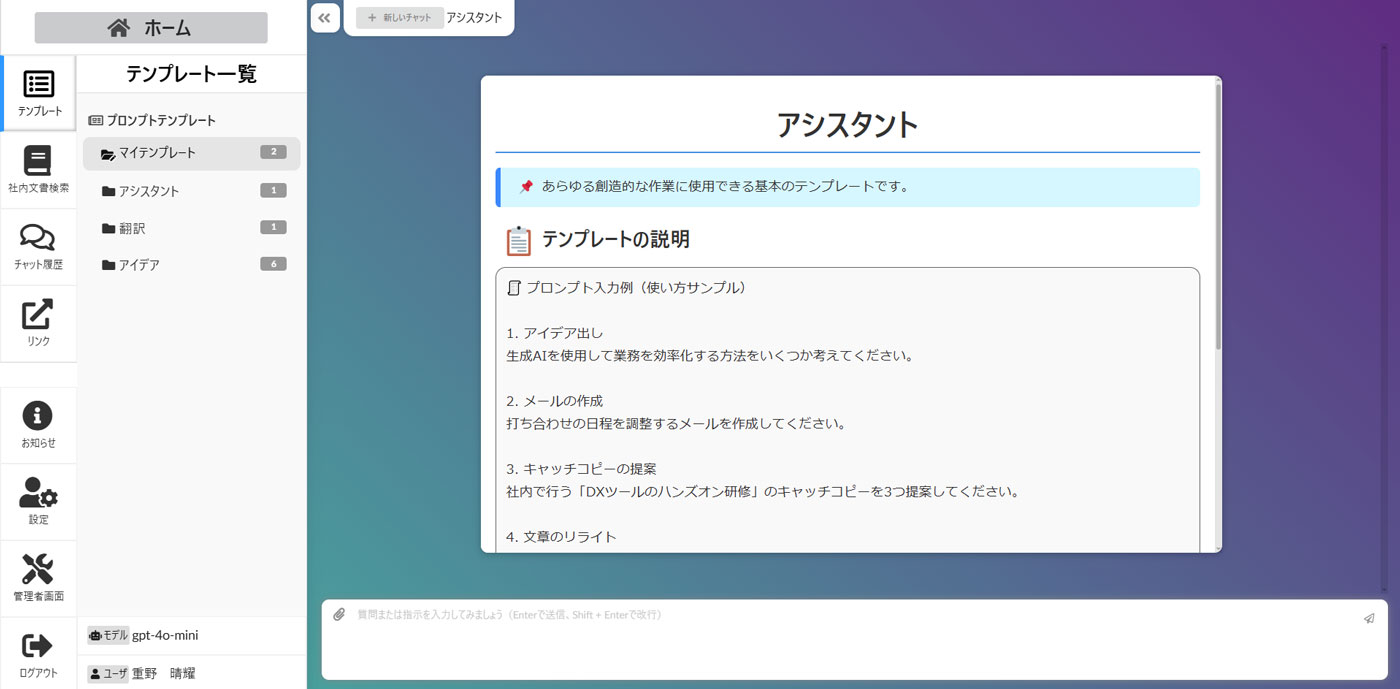Image resolution: width=1400 pixels, height=689 pixels.
Task: Click the paperclip attachment icon
Action: pos(339,615)
